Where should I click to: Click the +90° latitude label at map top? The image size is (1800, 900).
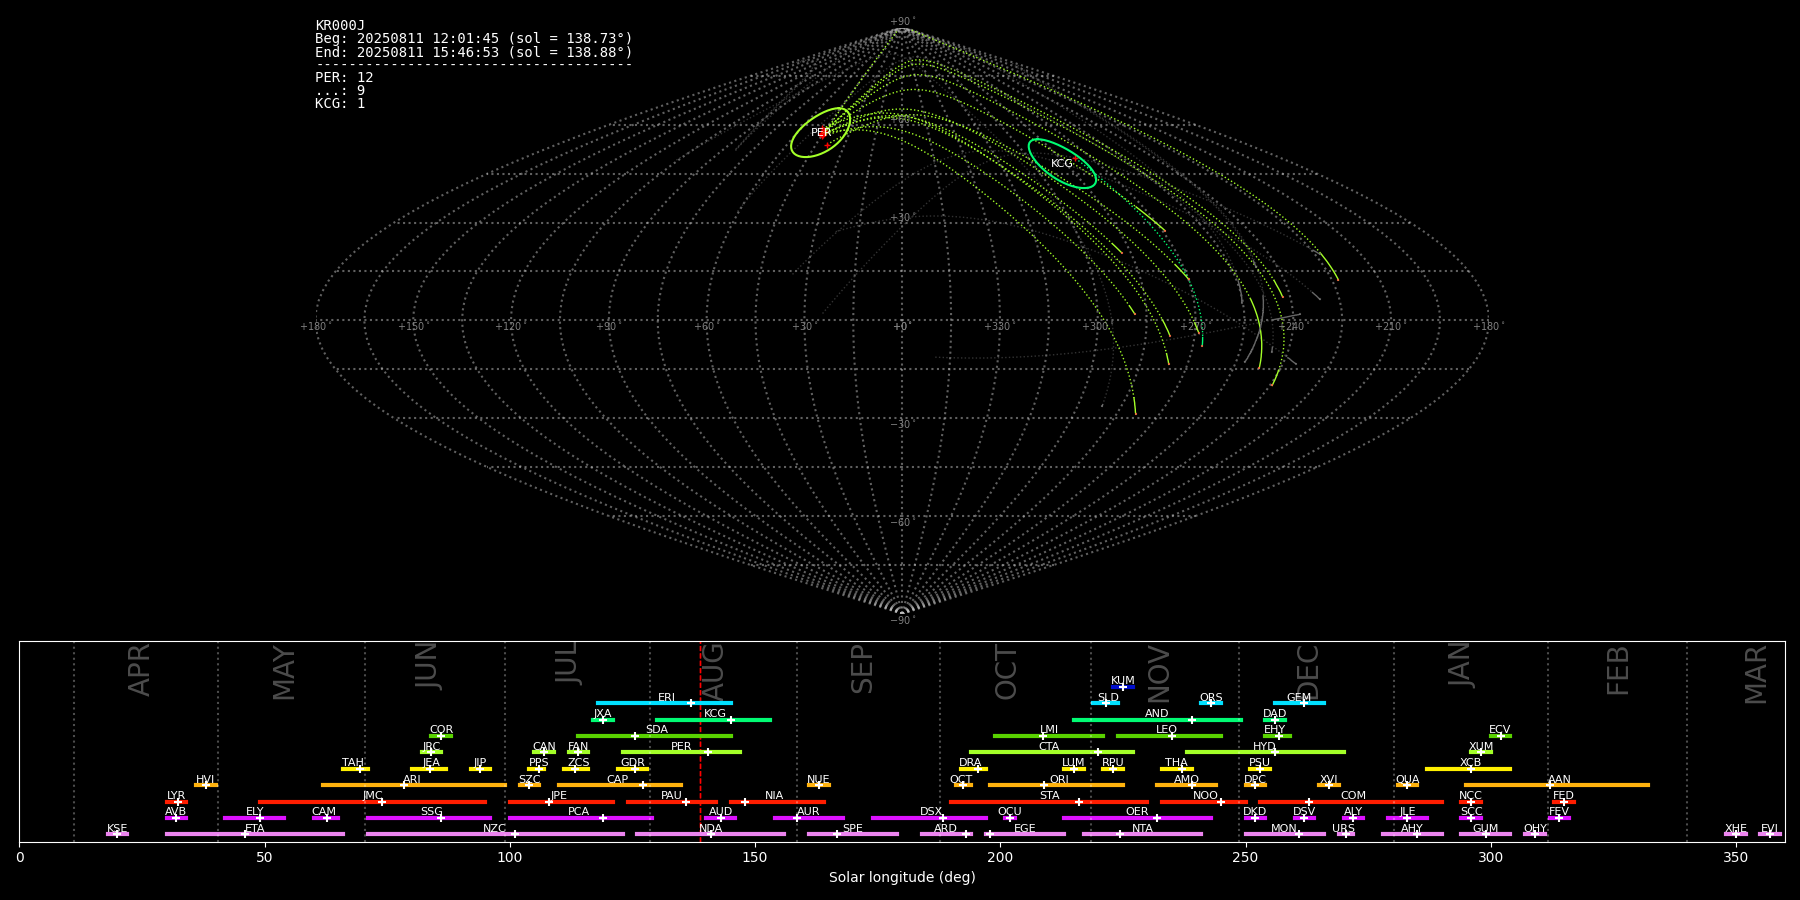[902, 22]
